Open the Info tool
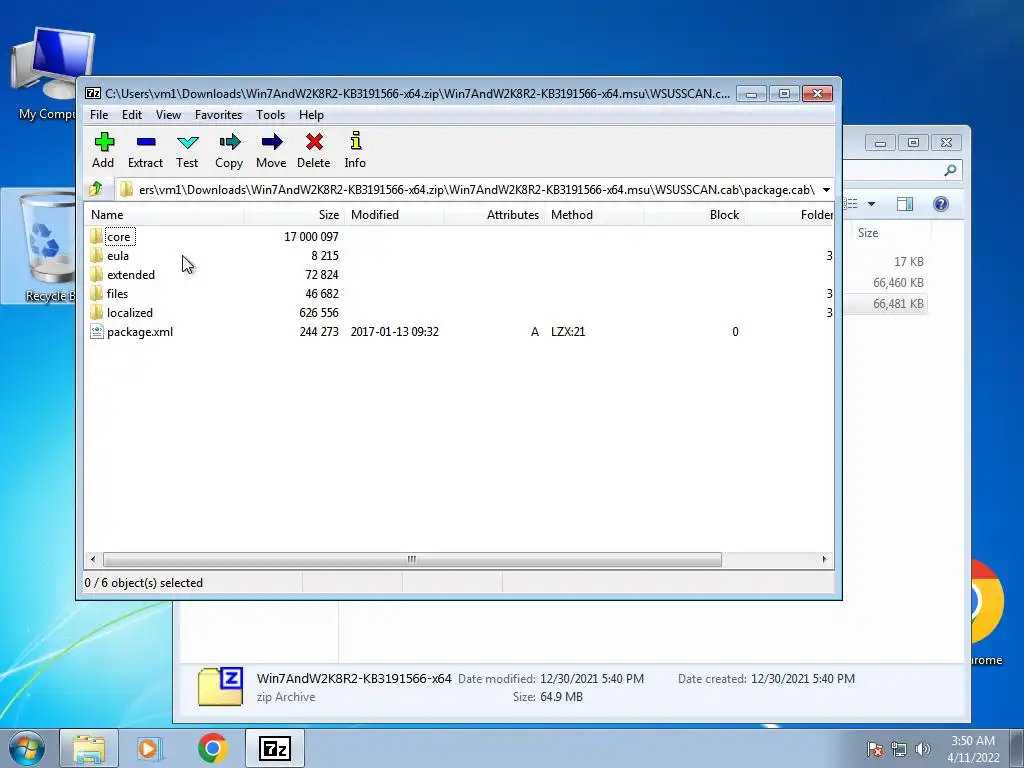Screen dimensions: 1024x768 tap(356, 141)
